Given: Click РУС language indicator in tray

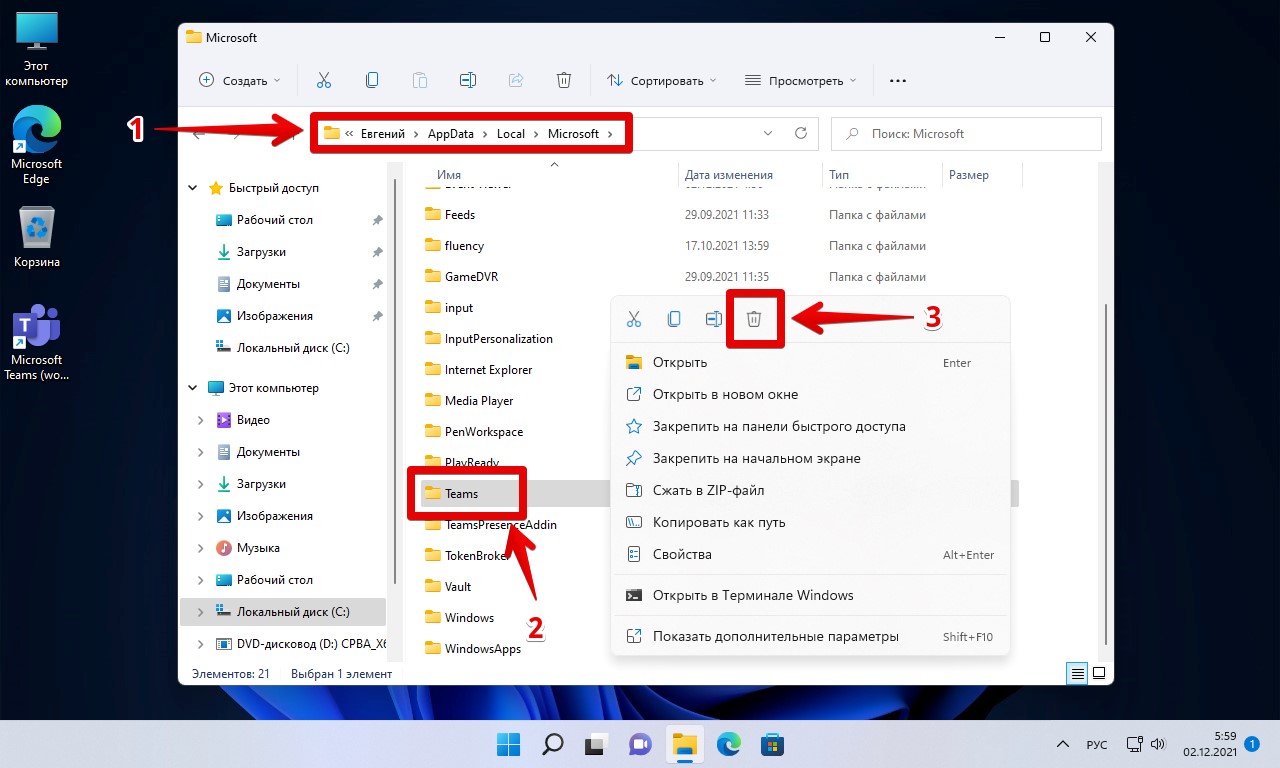Looking at the screenshot, I should click(1097, 745).
